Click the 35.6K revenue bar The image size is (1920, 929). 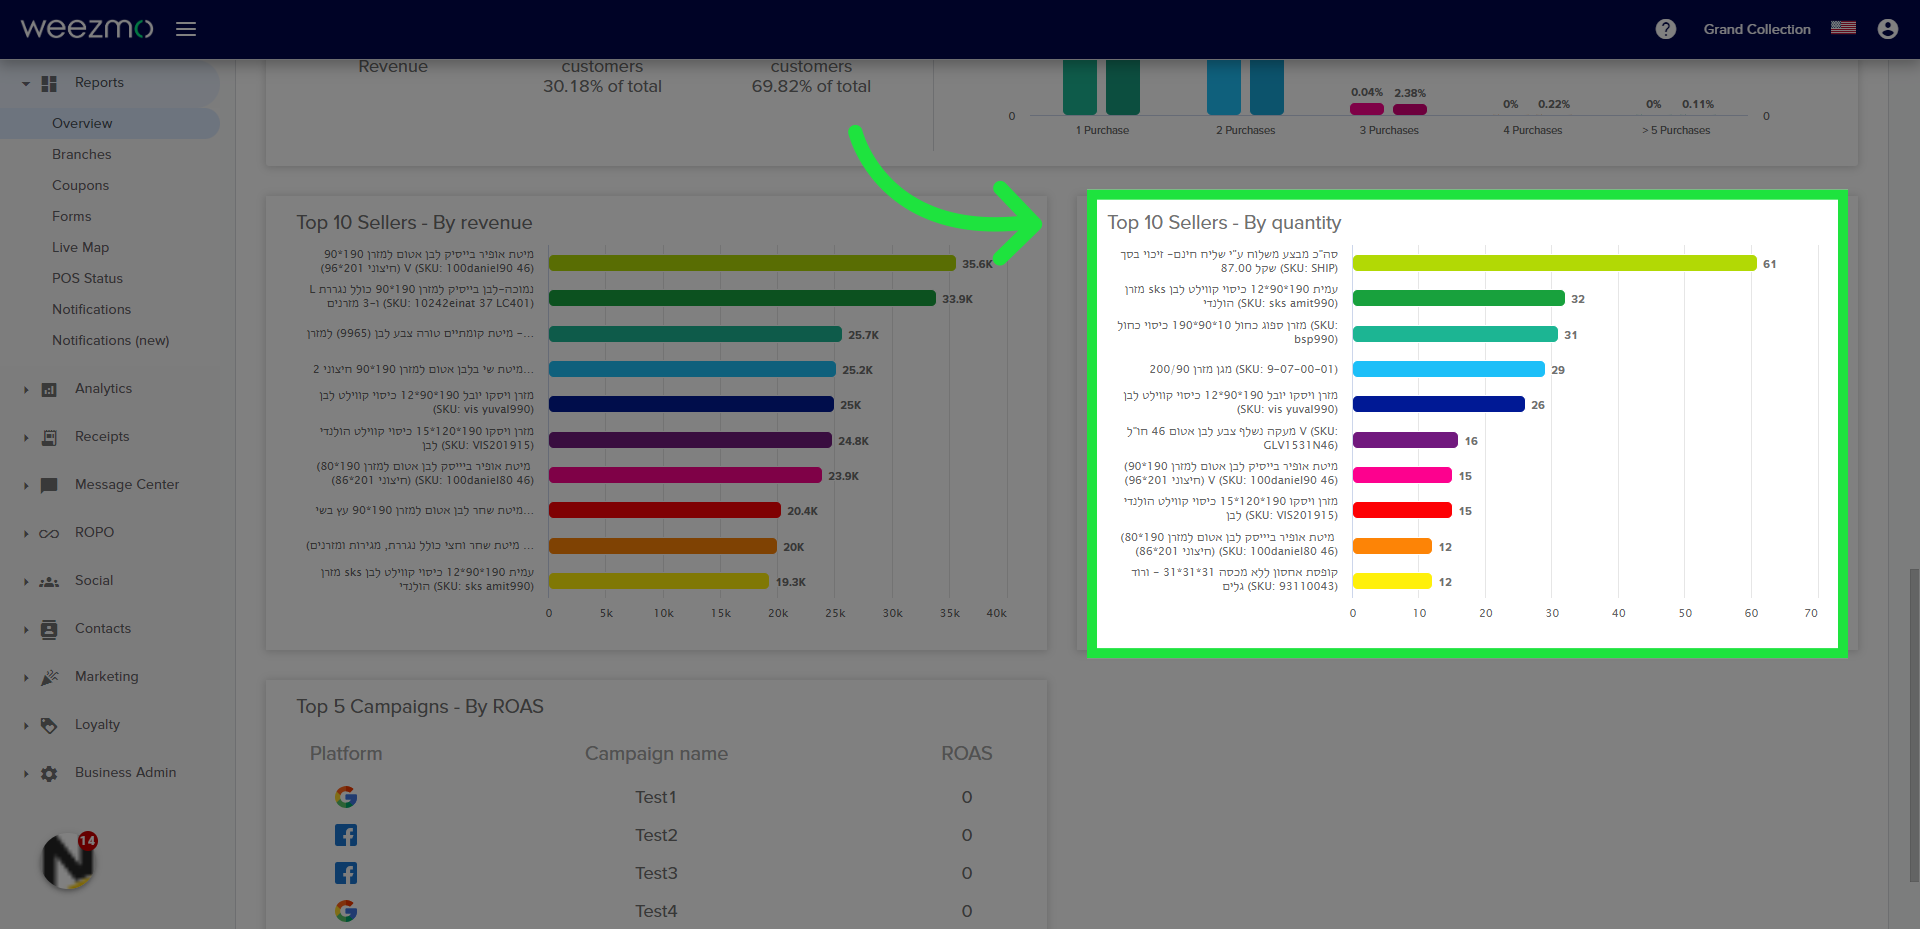pos(752,263)
